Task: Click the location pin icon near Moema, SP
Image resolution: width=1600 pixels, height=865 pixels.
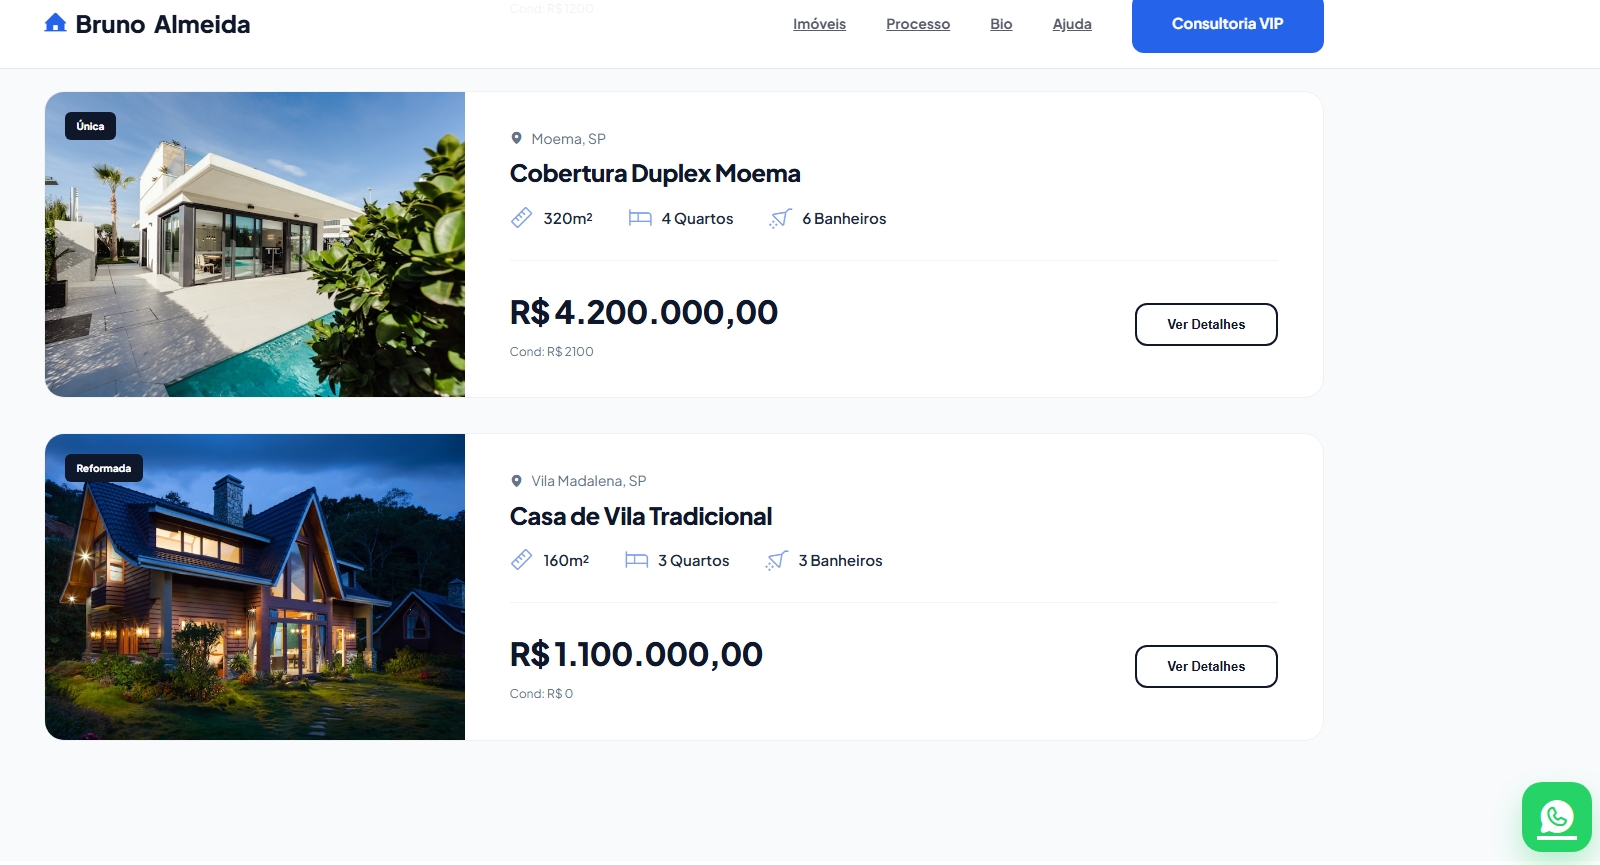Action: tap(517, 138)
